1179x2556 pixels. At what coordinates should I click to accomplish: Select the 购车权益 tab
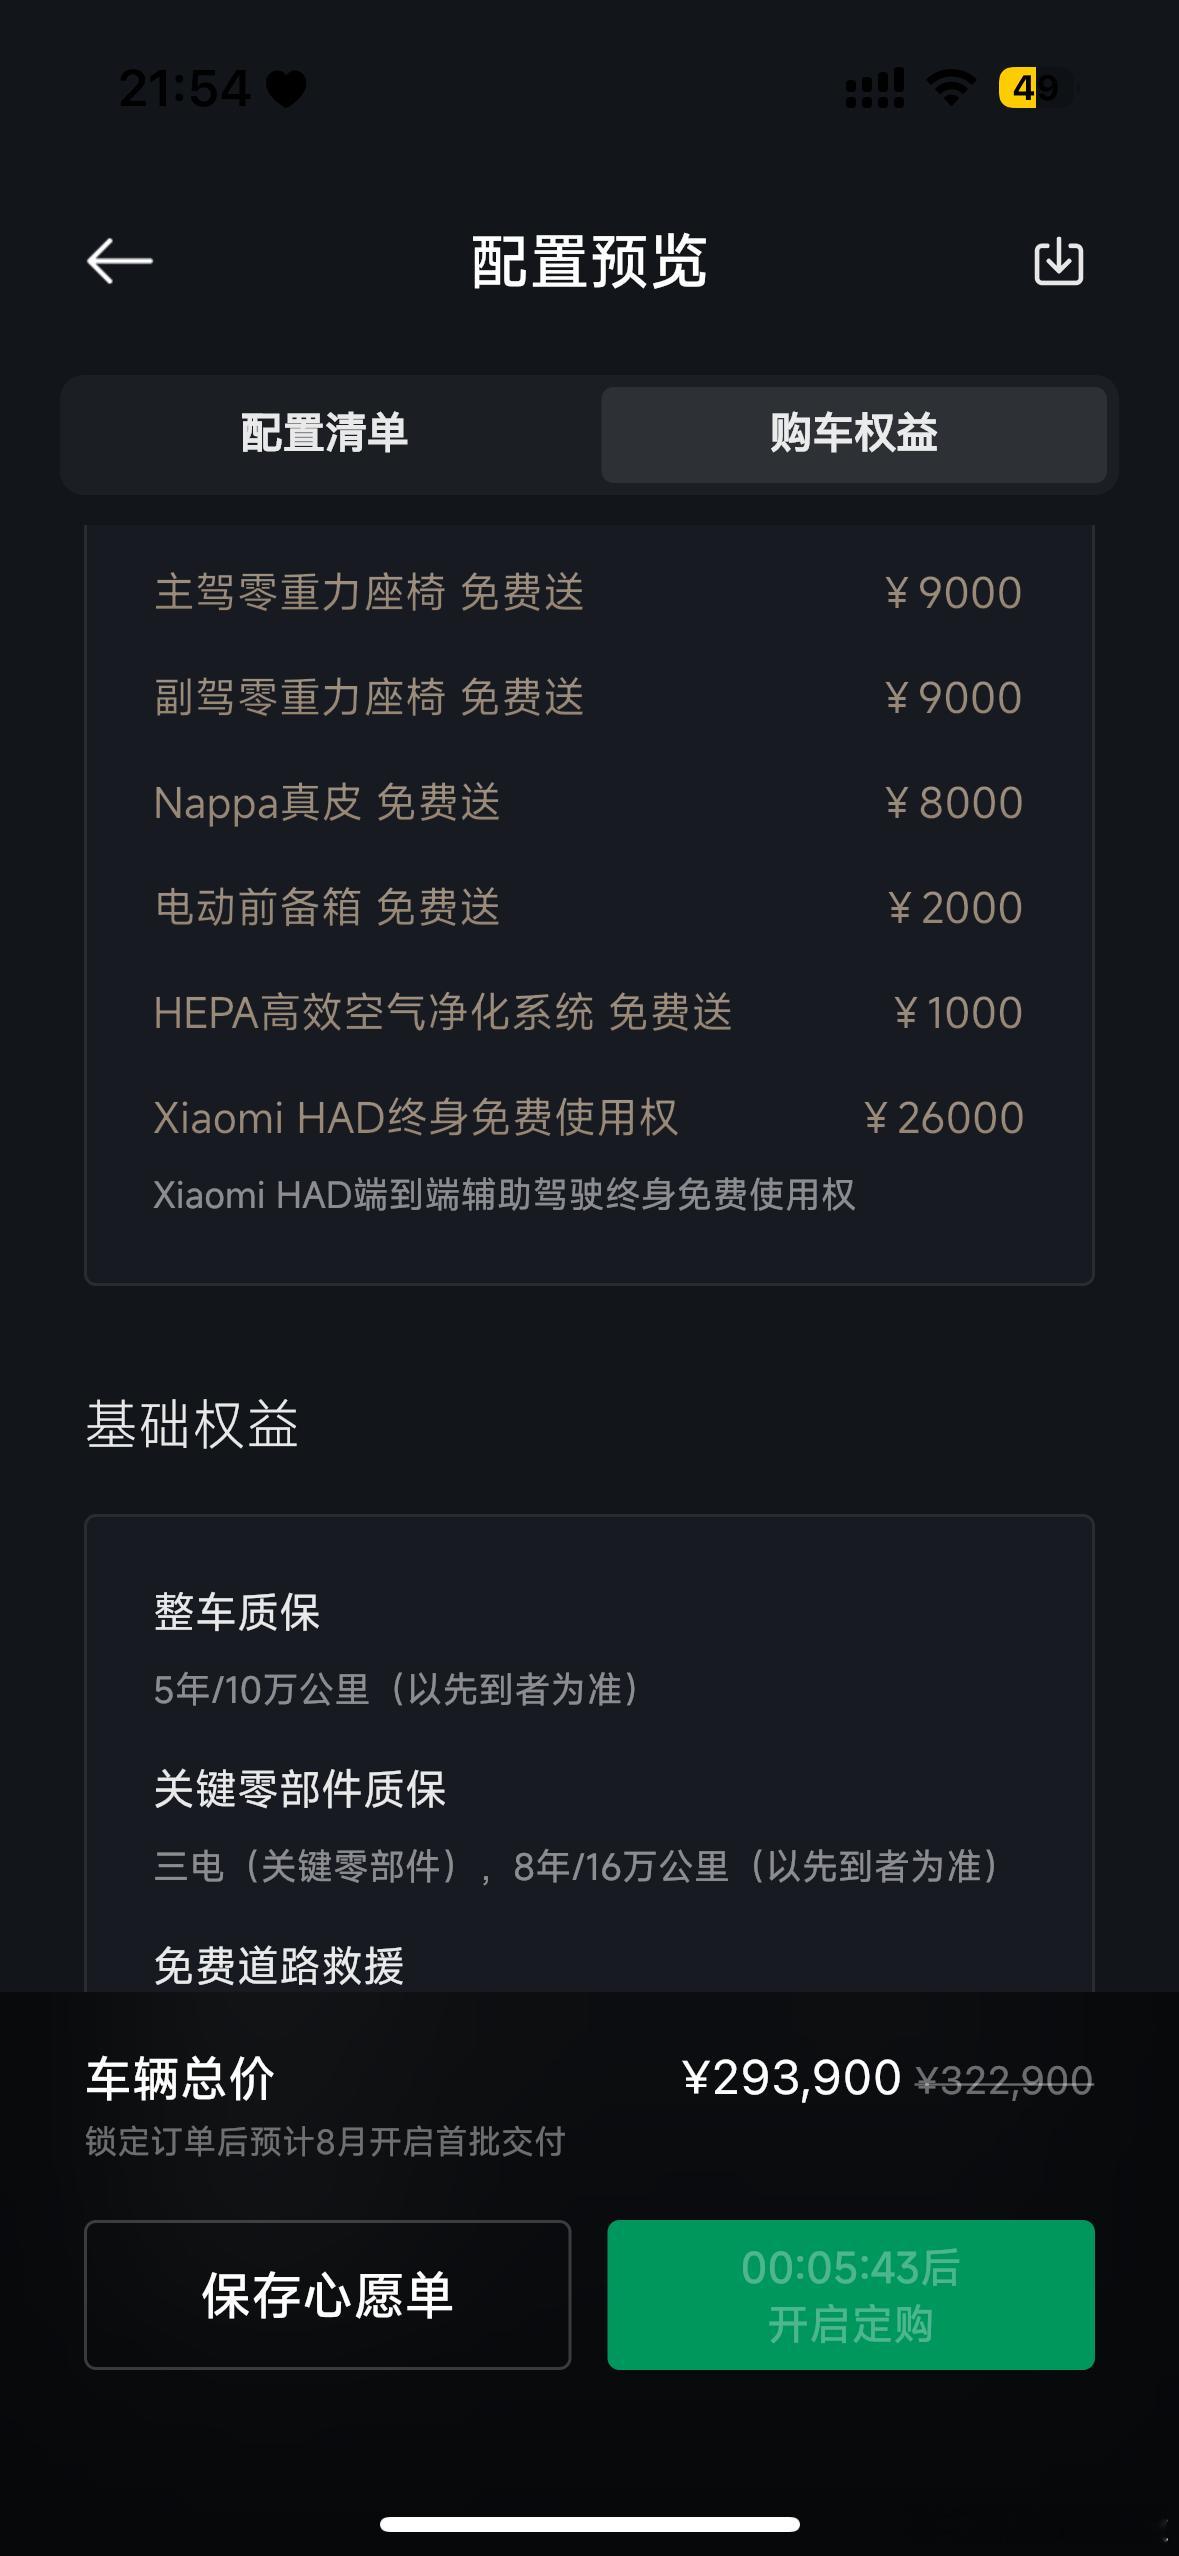(x=854, y=434)
